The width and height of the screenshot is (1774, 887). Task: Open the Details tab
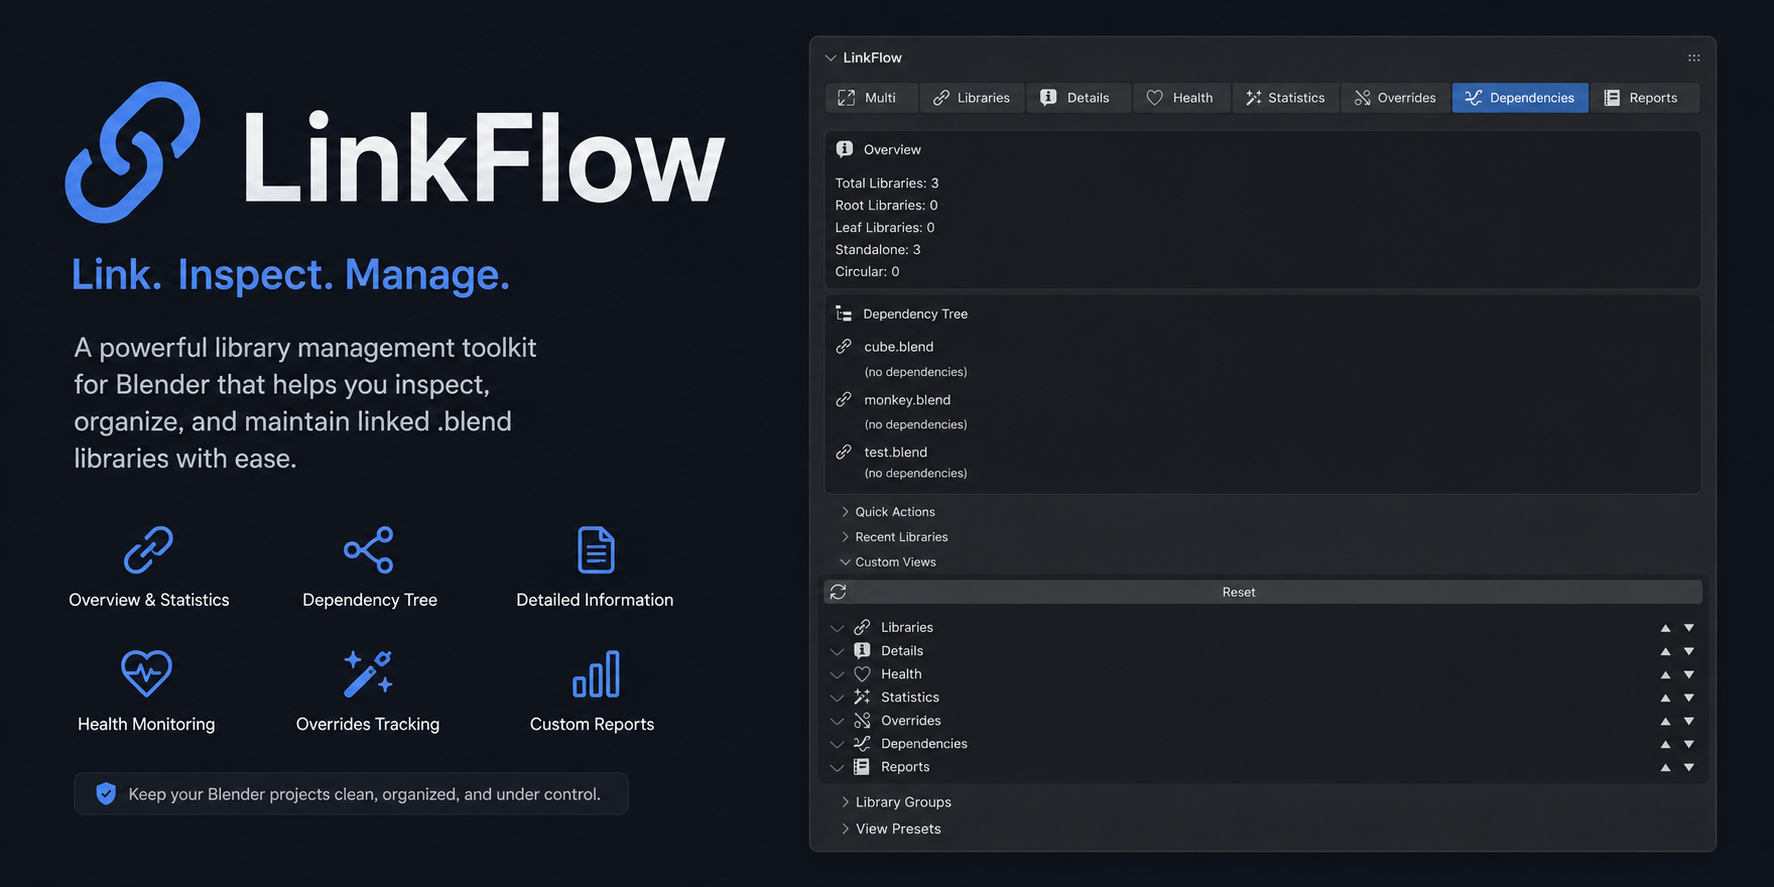(x=1078, y=98)
